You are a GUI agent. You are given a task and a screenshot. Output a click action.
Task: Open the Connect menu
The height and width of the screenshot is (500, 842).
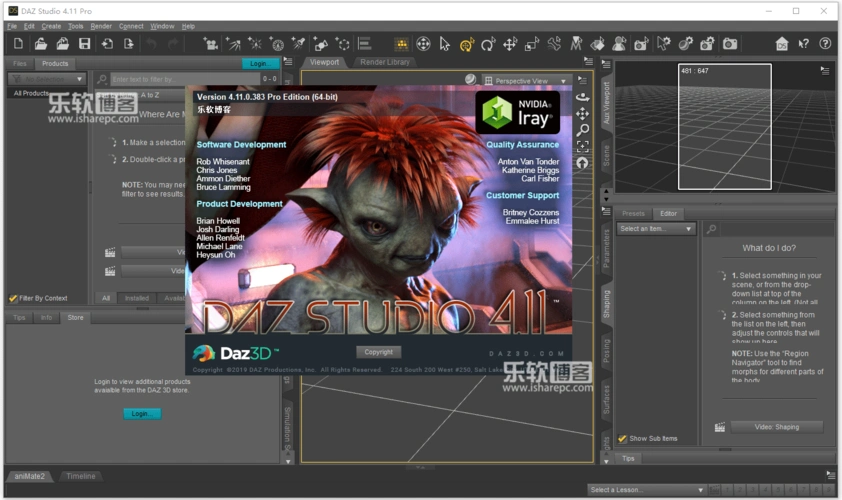(x=131, y=26)
